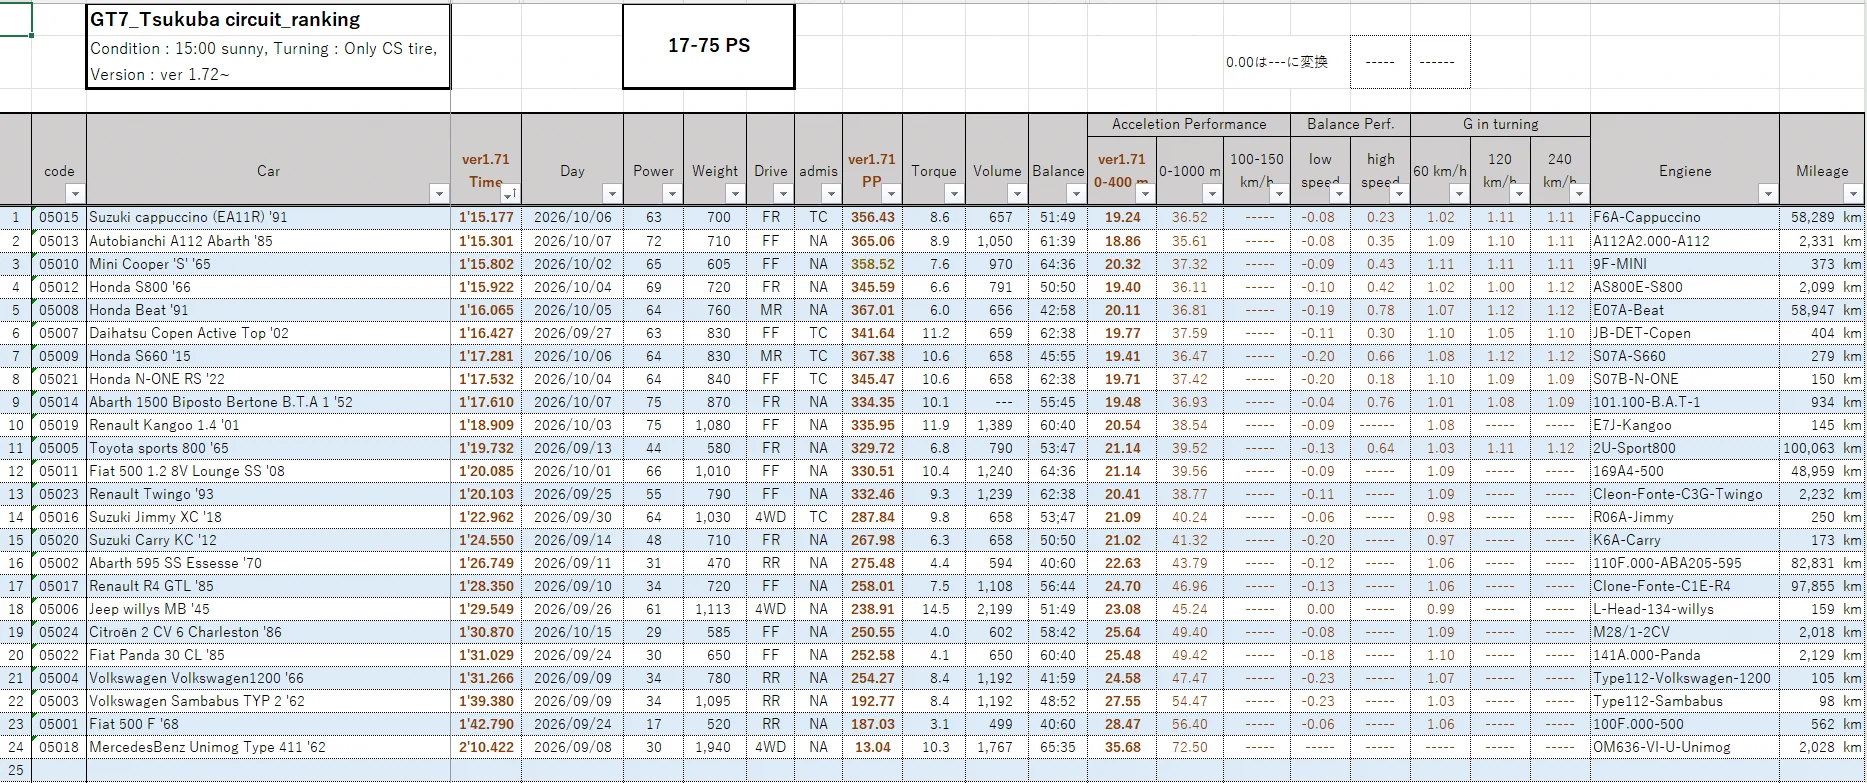Select the lap time cell 1'15.301
This screenshot has height=783, width=1867.
[486, 241]
